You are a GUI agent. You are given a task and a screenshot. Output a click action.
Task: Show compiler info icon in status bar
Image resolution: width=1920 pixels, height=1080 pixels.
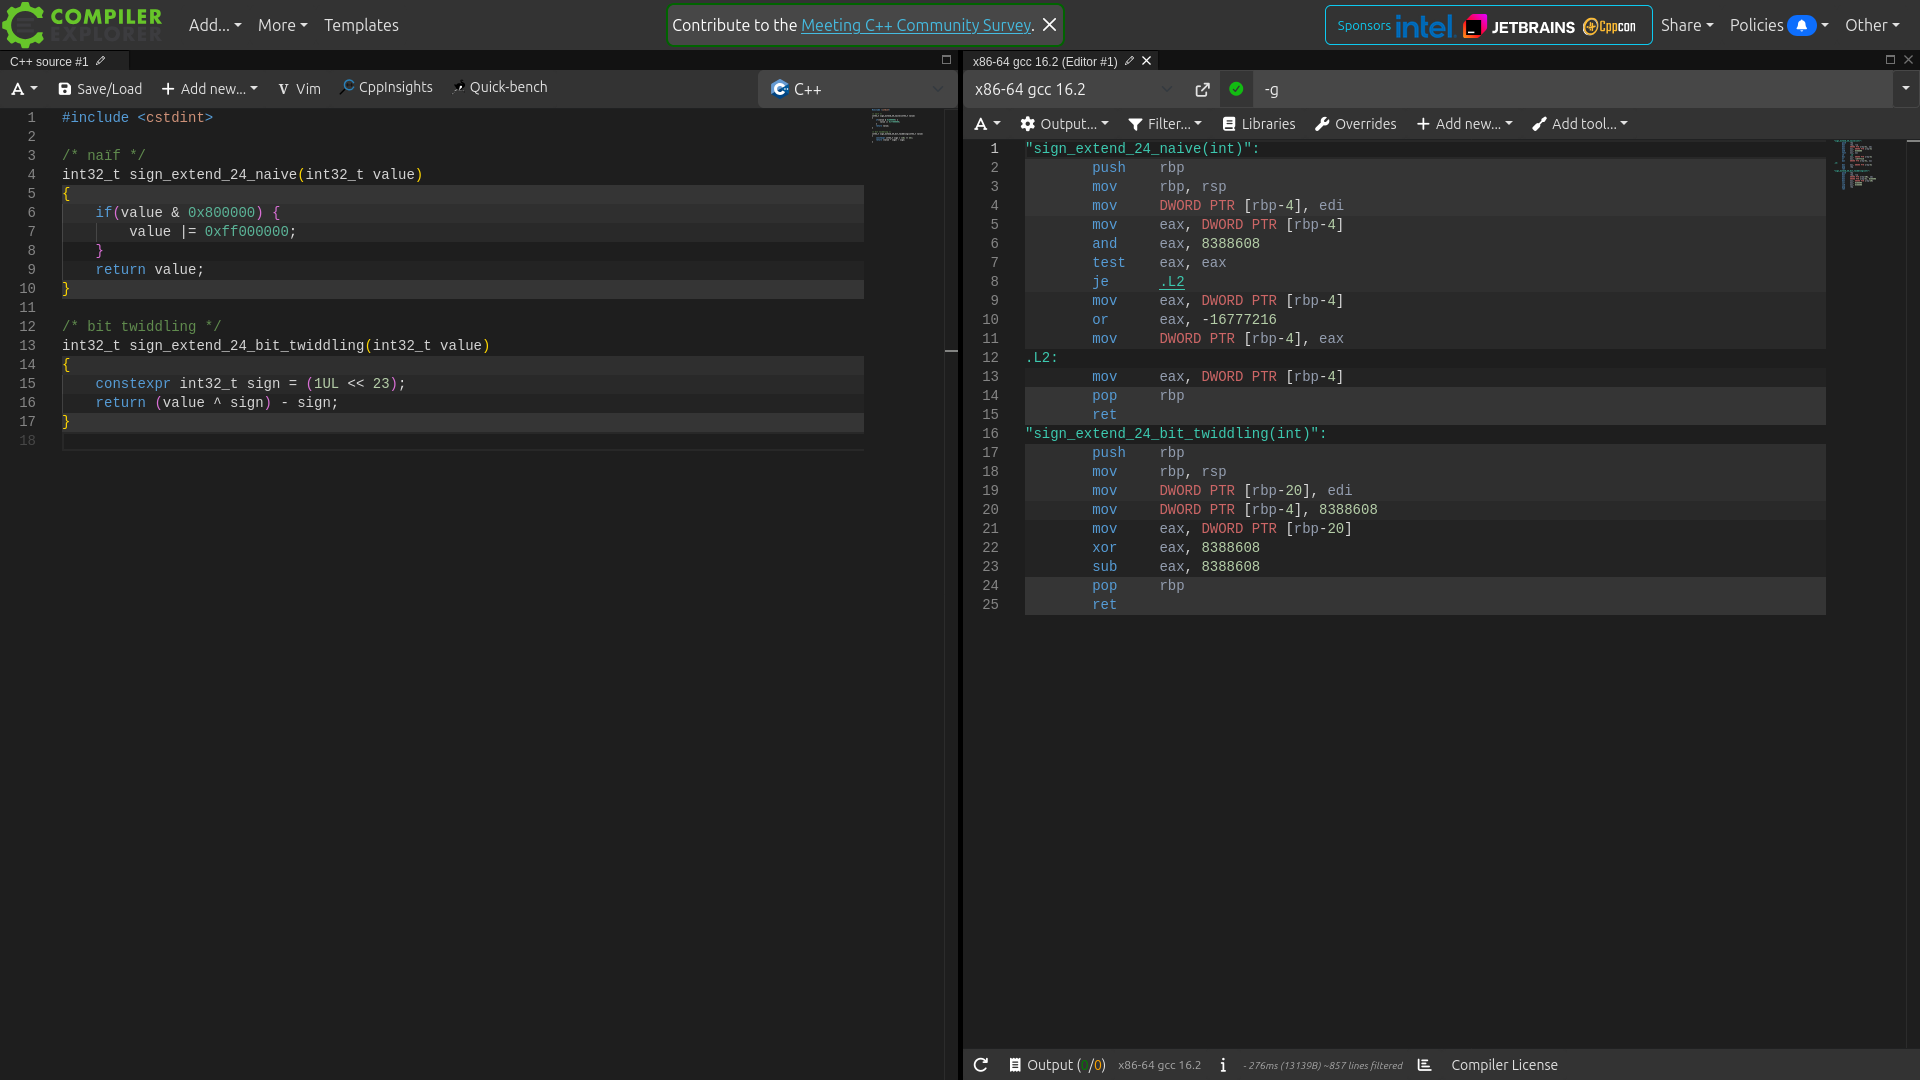(x=1223, y=1065)
